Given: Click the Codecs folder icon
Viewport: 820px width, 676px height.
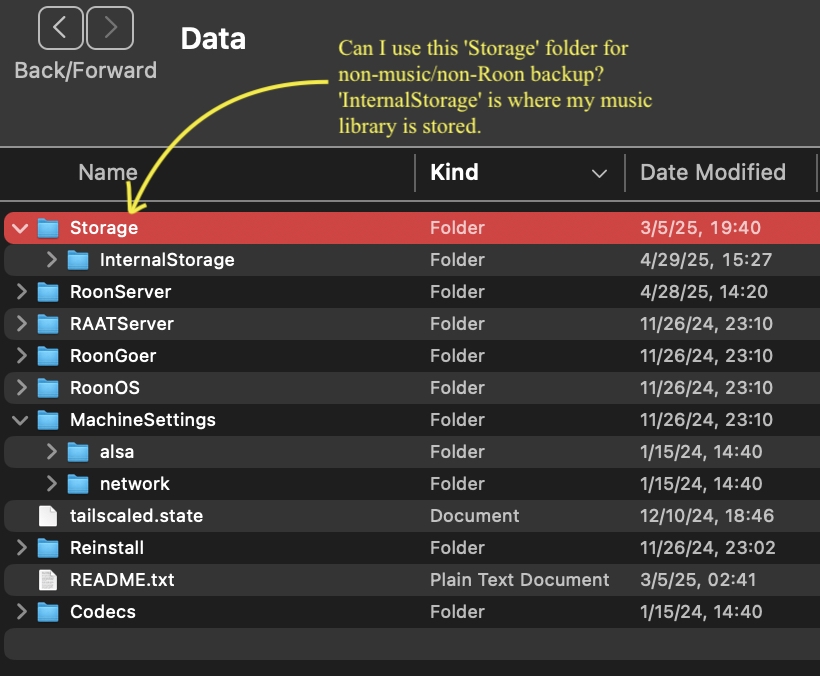Looking at the screenshot, I should click(x=48, y=612).
